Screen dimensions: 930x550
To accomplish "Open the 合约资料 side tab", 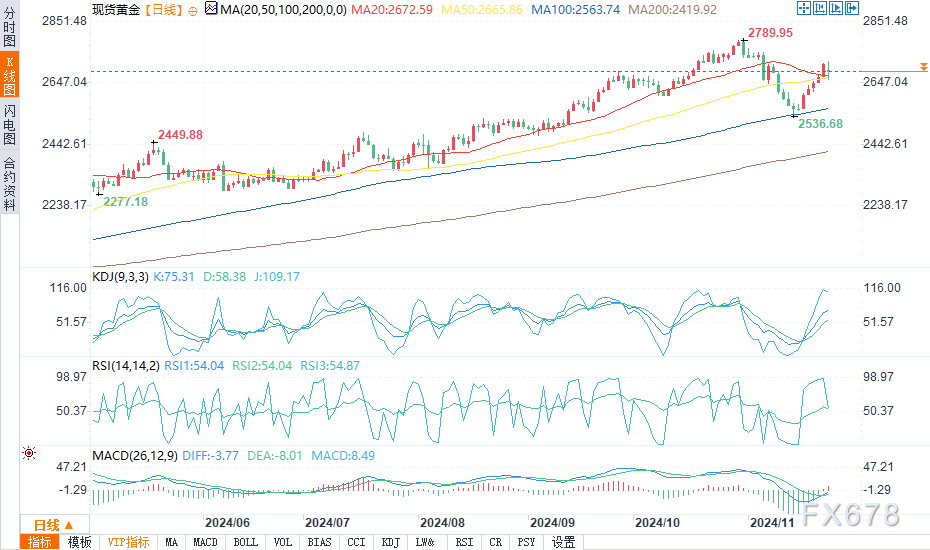I will [x=9, y=184].
